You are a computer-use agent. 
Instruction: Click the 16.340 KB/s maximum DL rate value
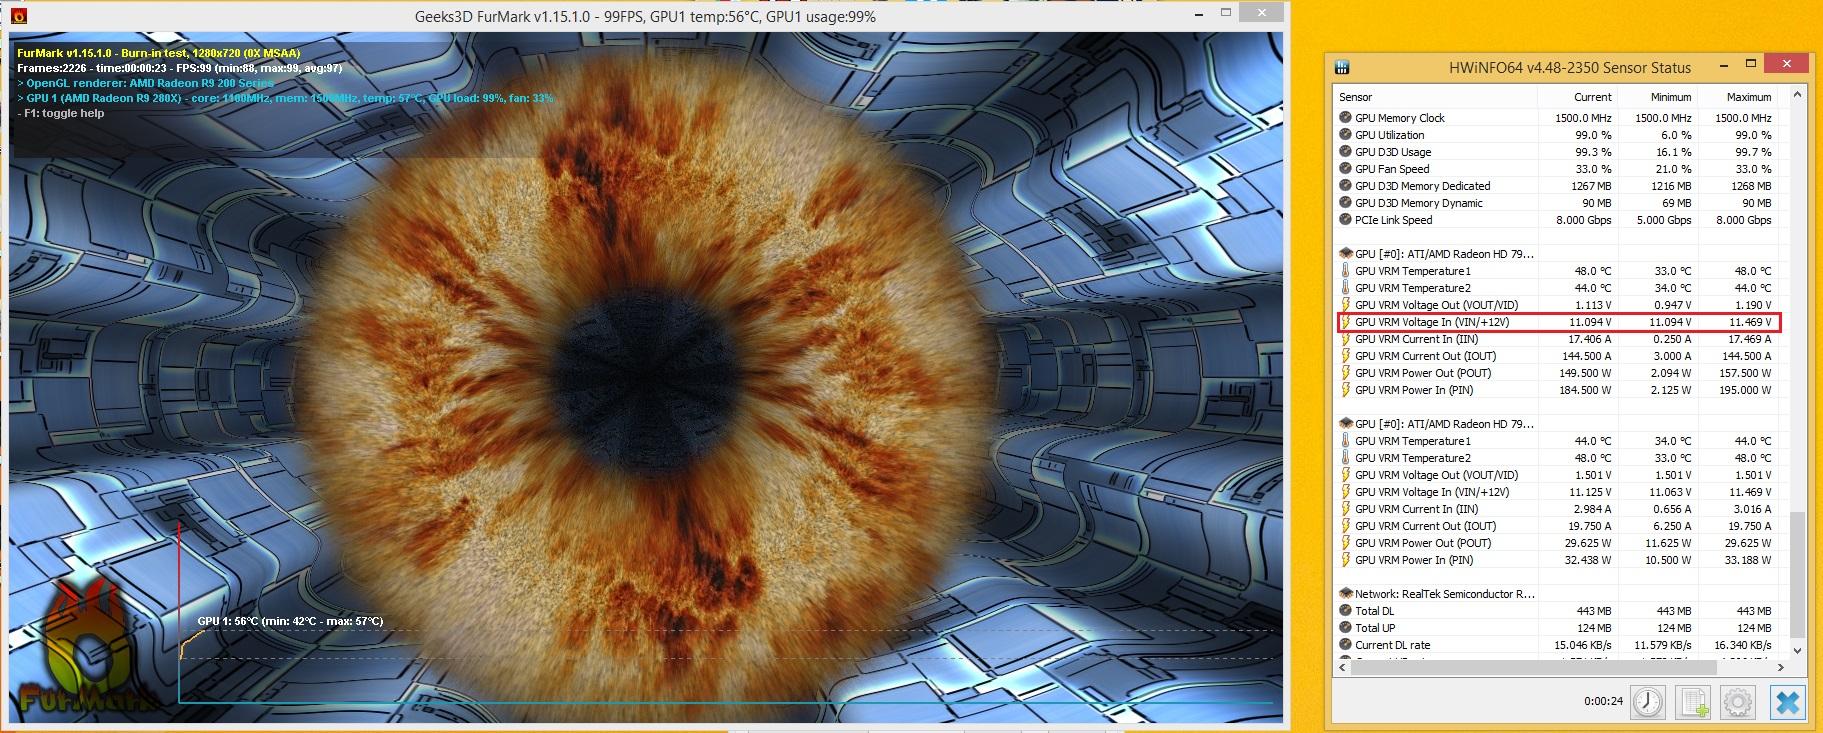pyautogui.click(x=1742, y=645)
